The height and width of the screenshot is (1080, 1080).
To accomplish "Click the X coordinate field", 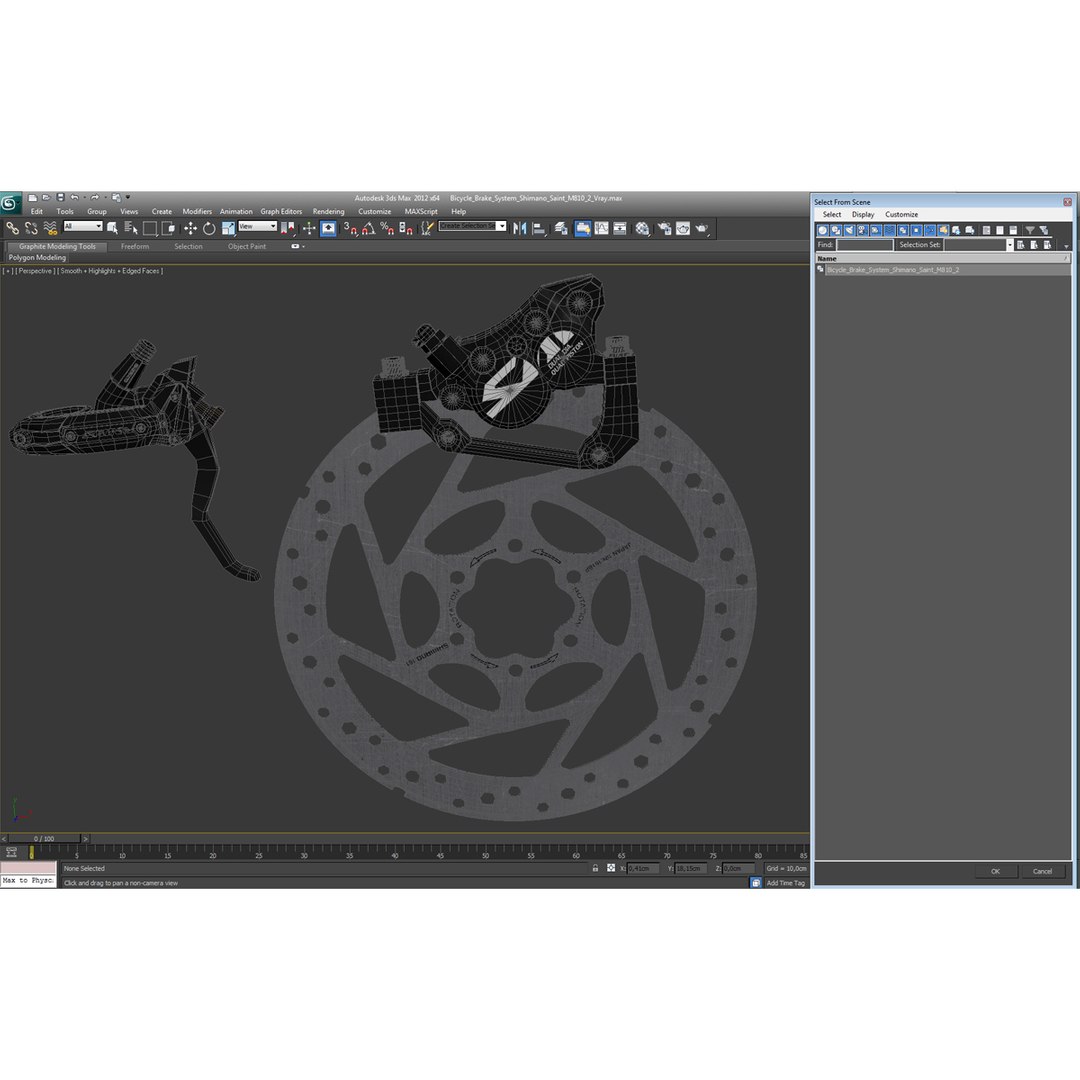I will coord(643,869).
